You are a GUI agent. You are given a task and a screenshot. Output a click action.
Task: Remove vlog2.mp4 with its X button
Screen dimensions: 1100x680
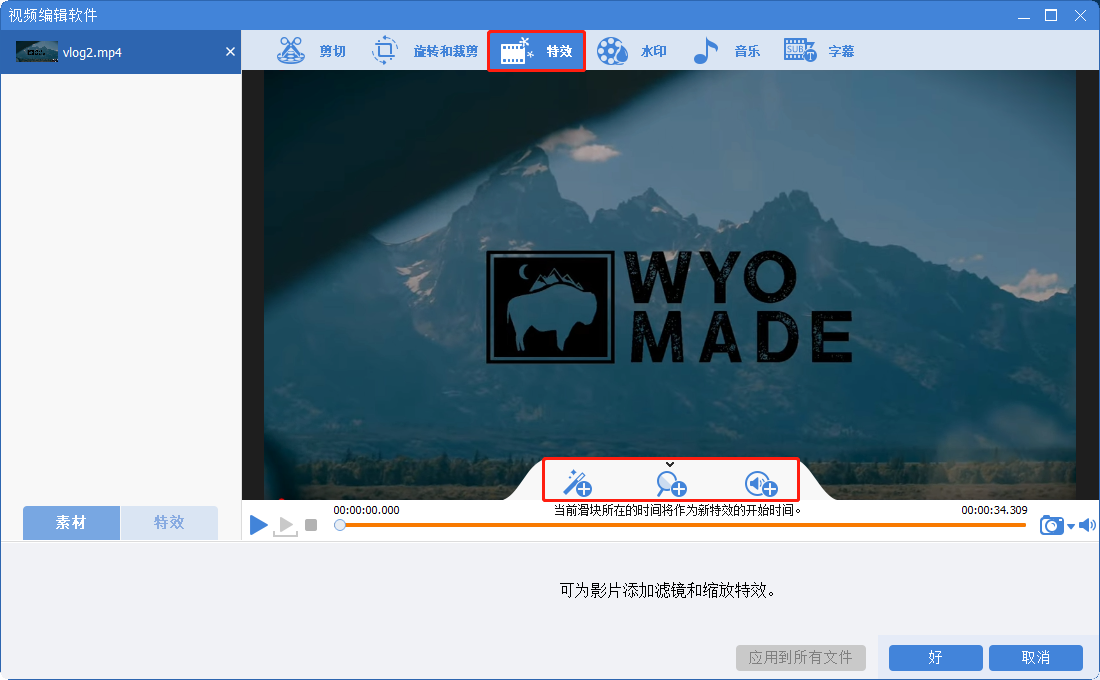230,51
